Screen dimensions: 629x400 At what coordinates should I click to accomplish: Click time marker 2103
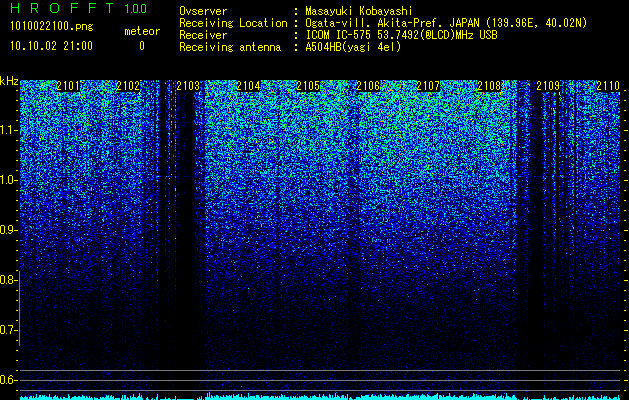point(188,86)
